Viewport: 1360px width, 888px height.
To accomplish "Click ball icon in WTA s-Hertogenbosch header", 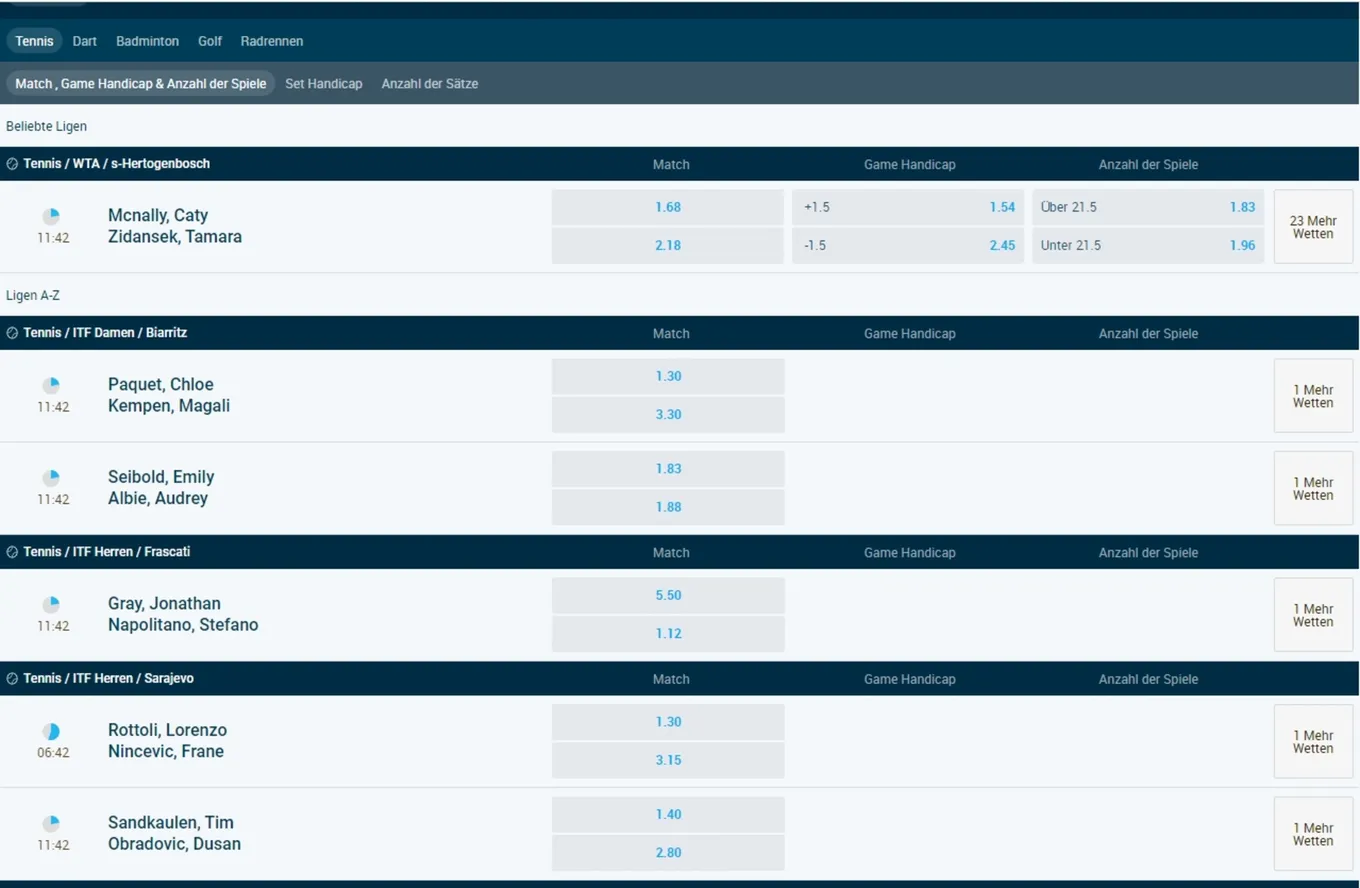I will pyautogui.click(x=12, y=164).
